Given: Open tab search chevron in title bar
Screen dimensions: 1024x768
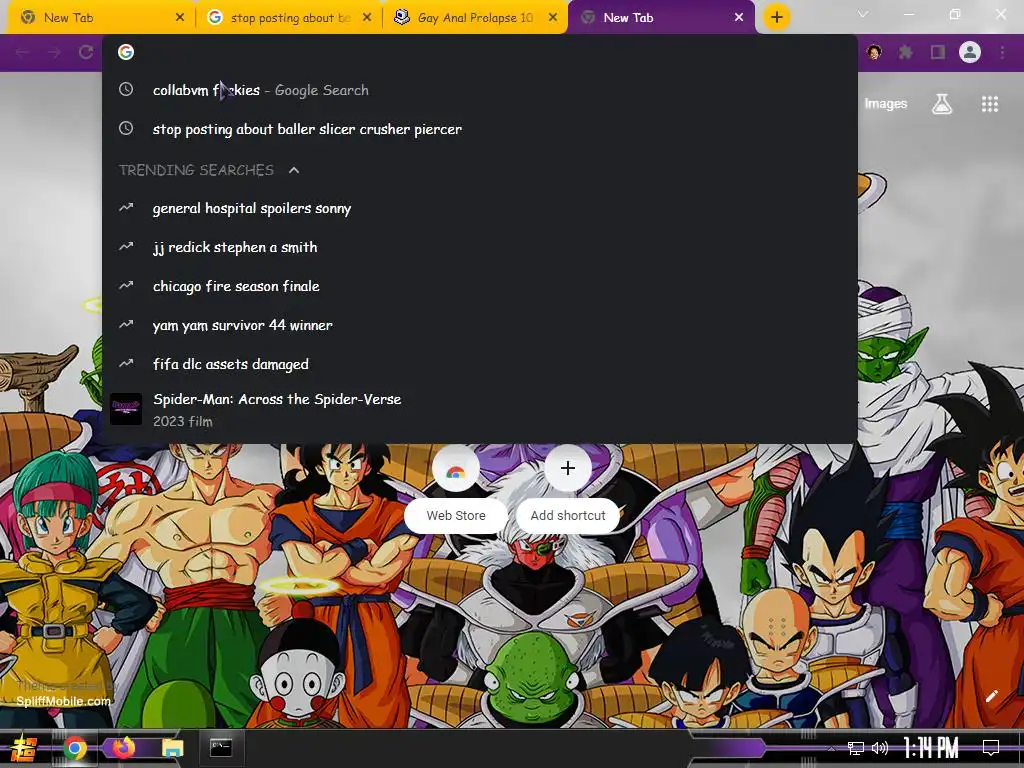Looking at the screenshot, I should point(863,14).
